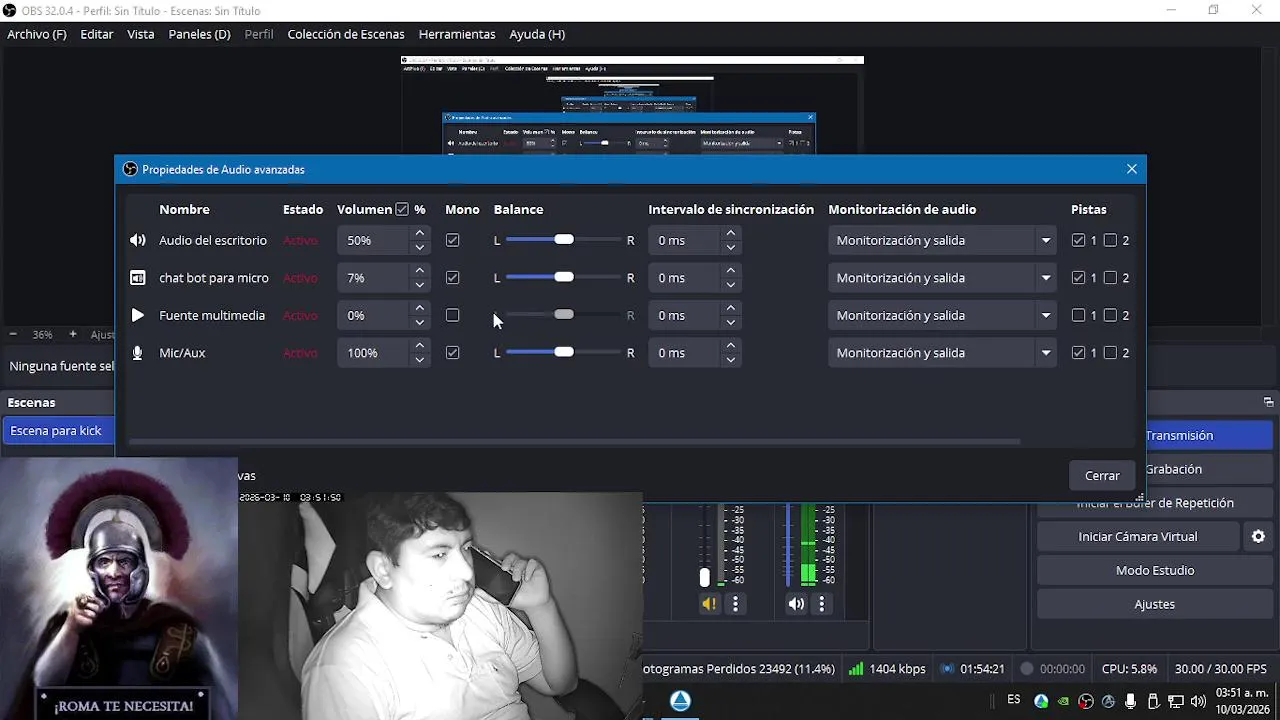Click the microphone icon beside Mic/Aux
This screenshot has height=720, width=1280.
[138, 353]
